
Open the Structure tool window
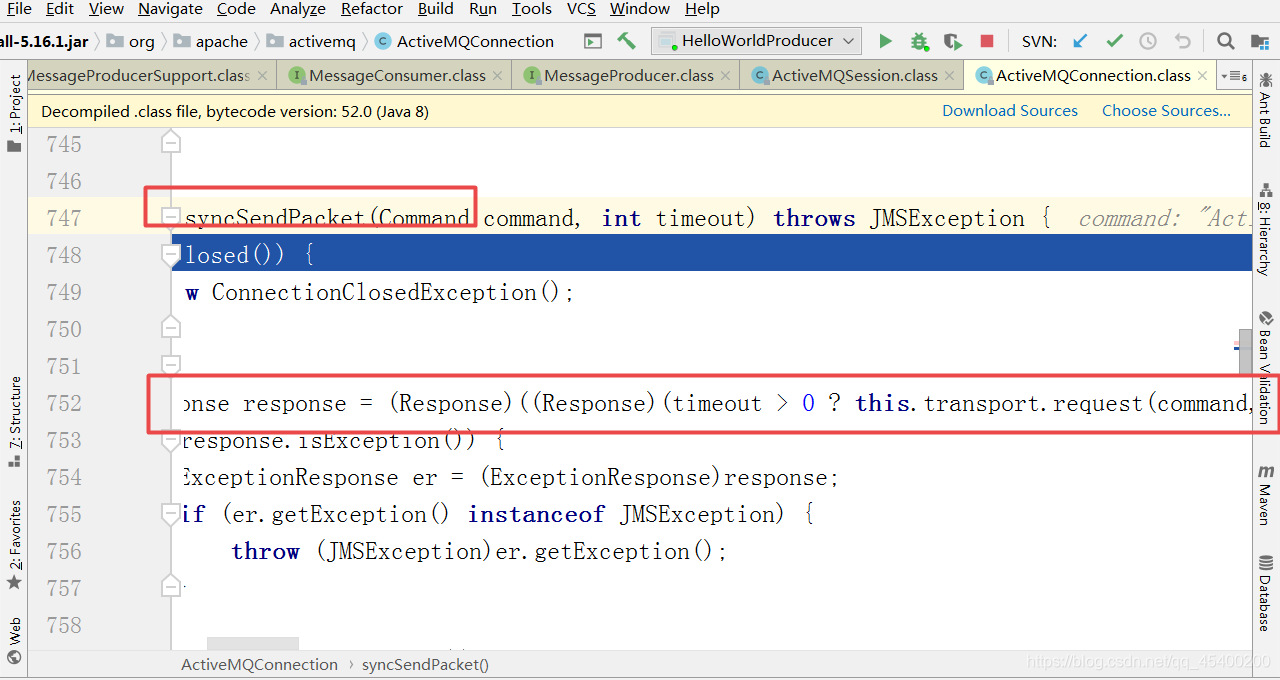[x=14, y=421]
